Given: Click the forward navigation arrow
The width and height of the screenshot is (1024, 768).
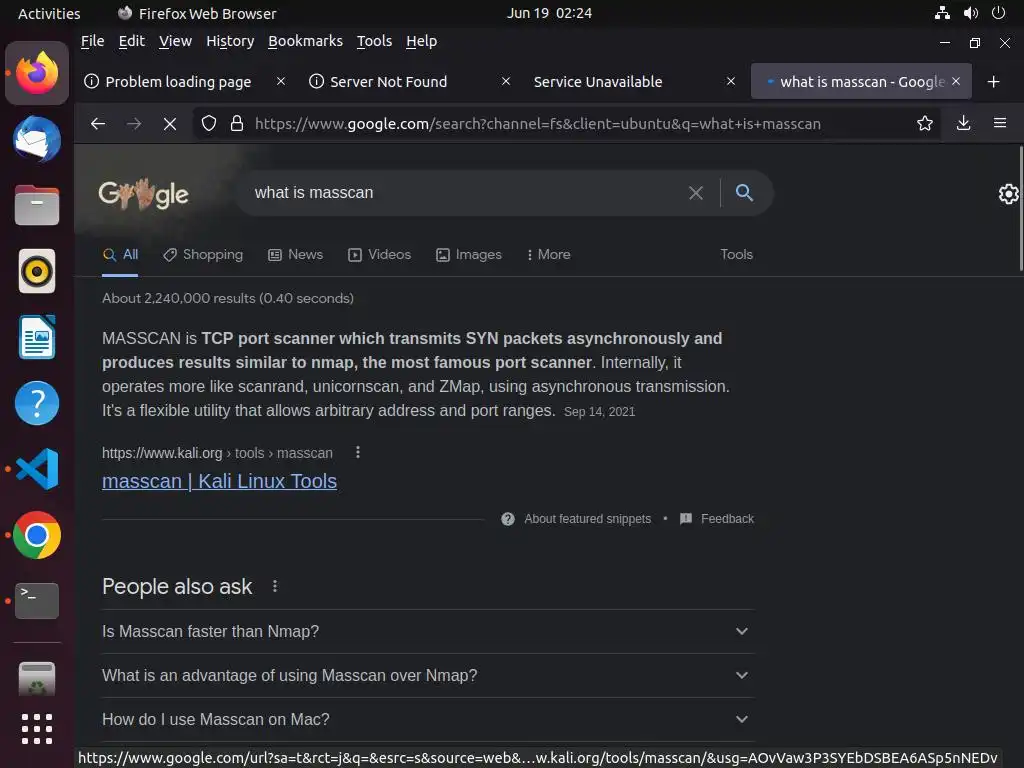Looking at the screenshot, I should tap(134, 123).
